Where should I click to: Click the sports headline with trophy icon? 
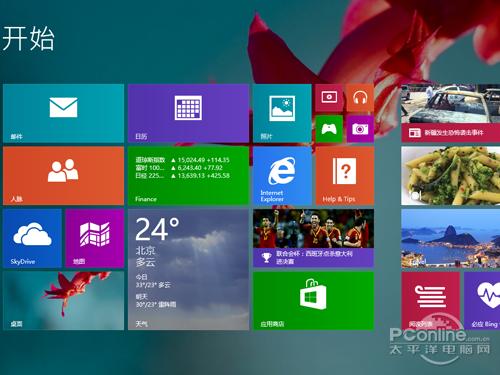pyautogui.click(x=314, y=257)
